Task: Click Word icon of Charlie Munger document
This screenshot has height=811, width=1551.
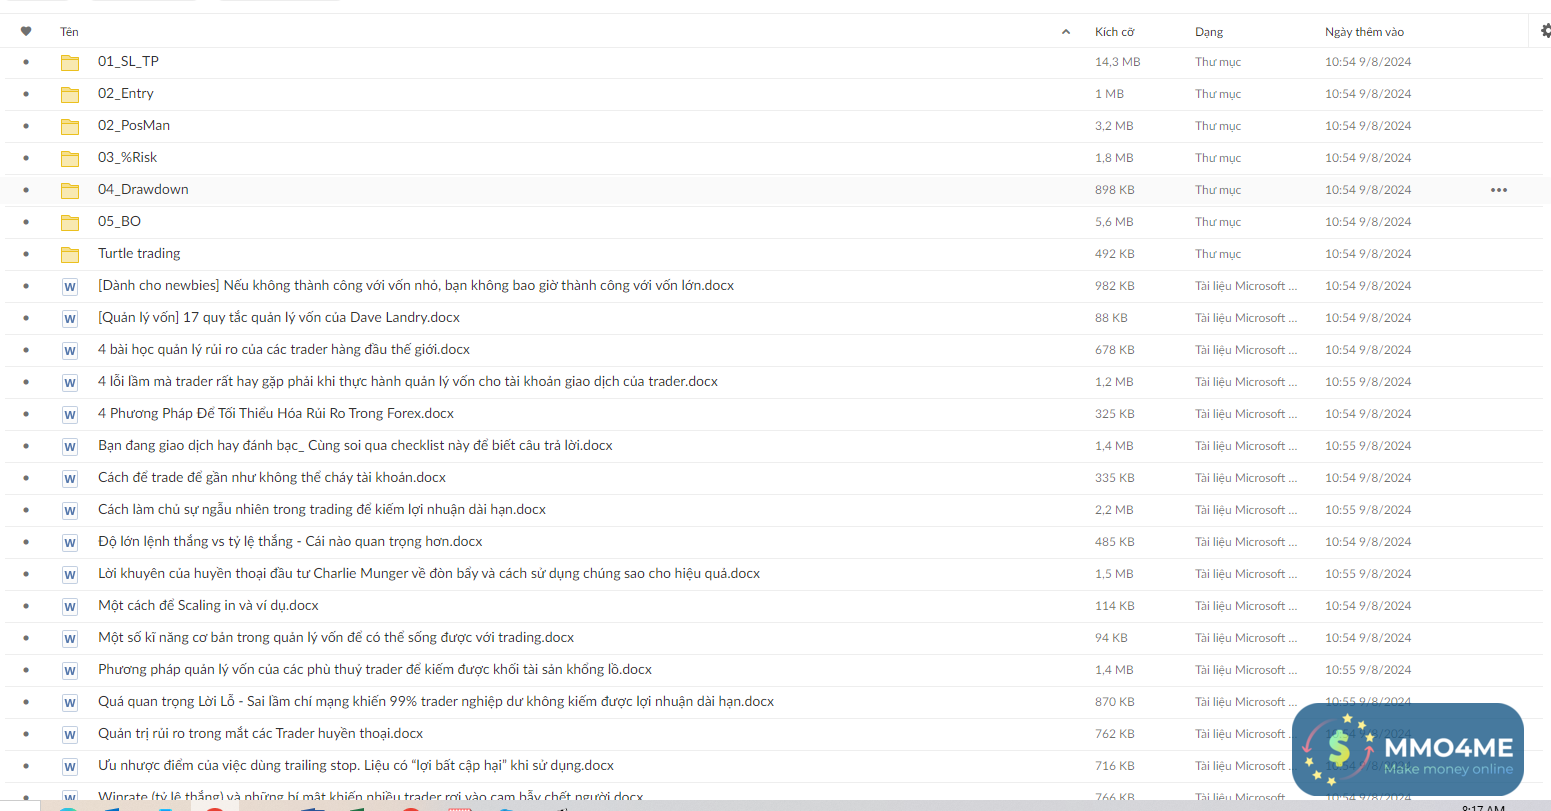Action: click(x=70, y=575)
